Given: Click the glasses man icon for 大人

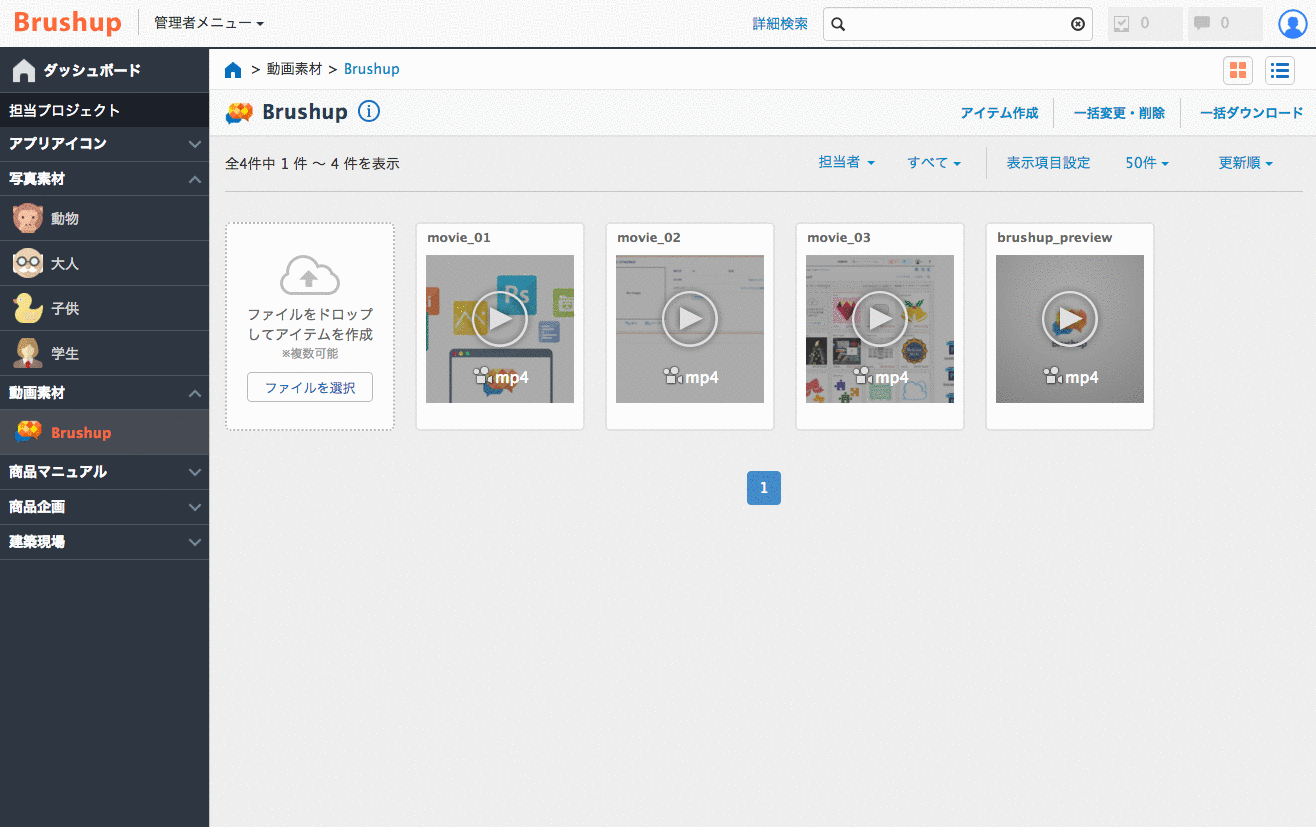Looking at the screenshot, I should tap(28, 263).
